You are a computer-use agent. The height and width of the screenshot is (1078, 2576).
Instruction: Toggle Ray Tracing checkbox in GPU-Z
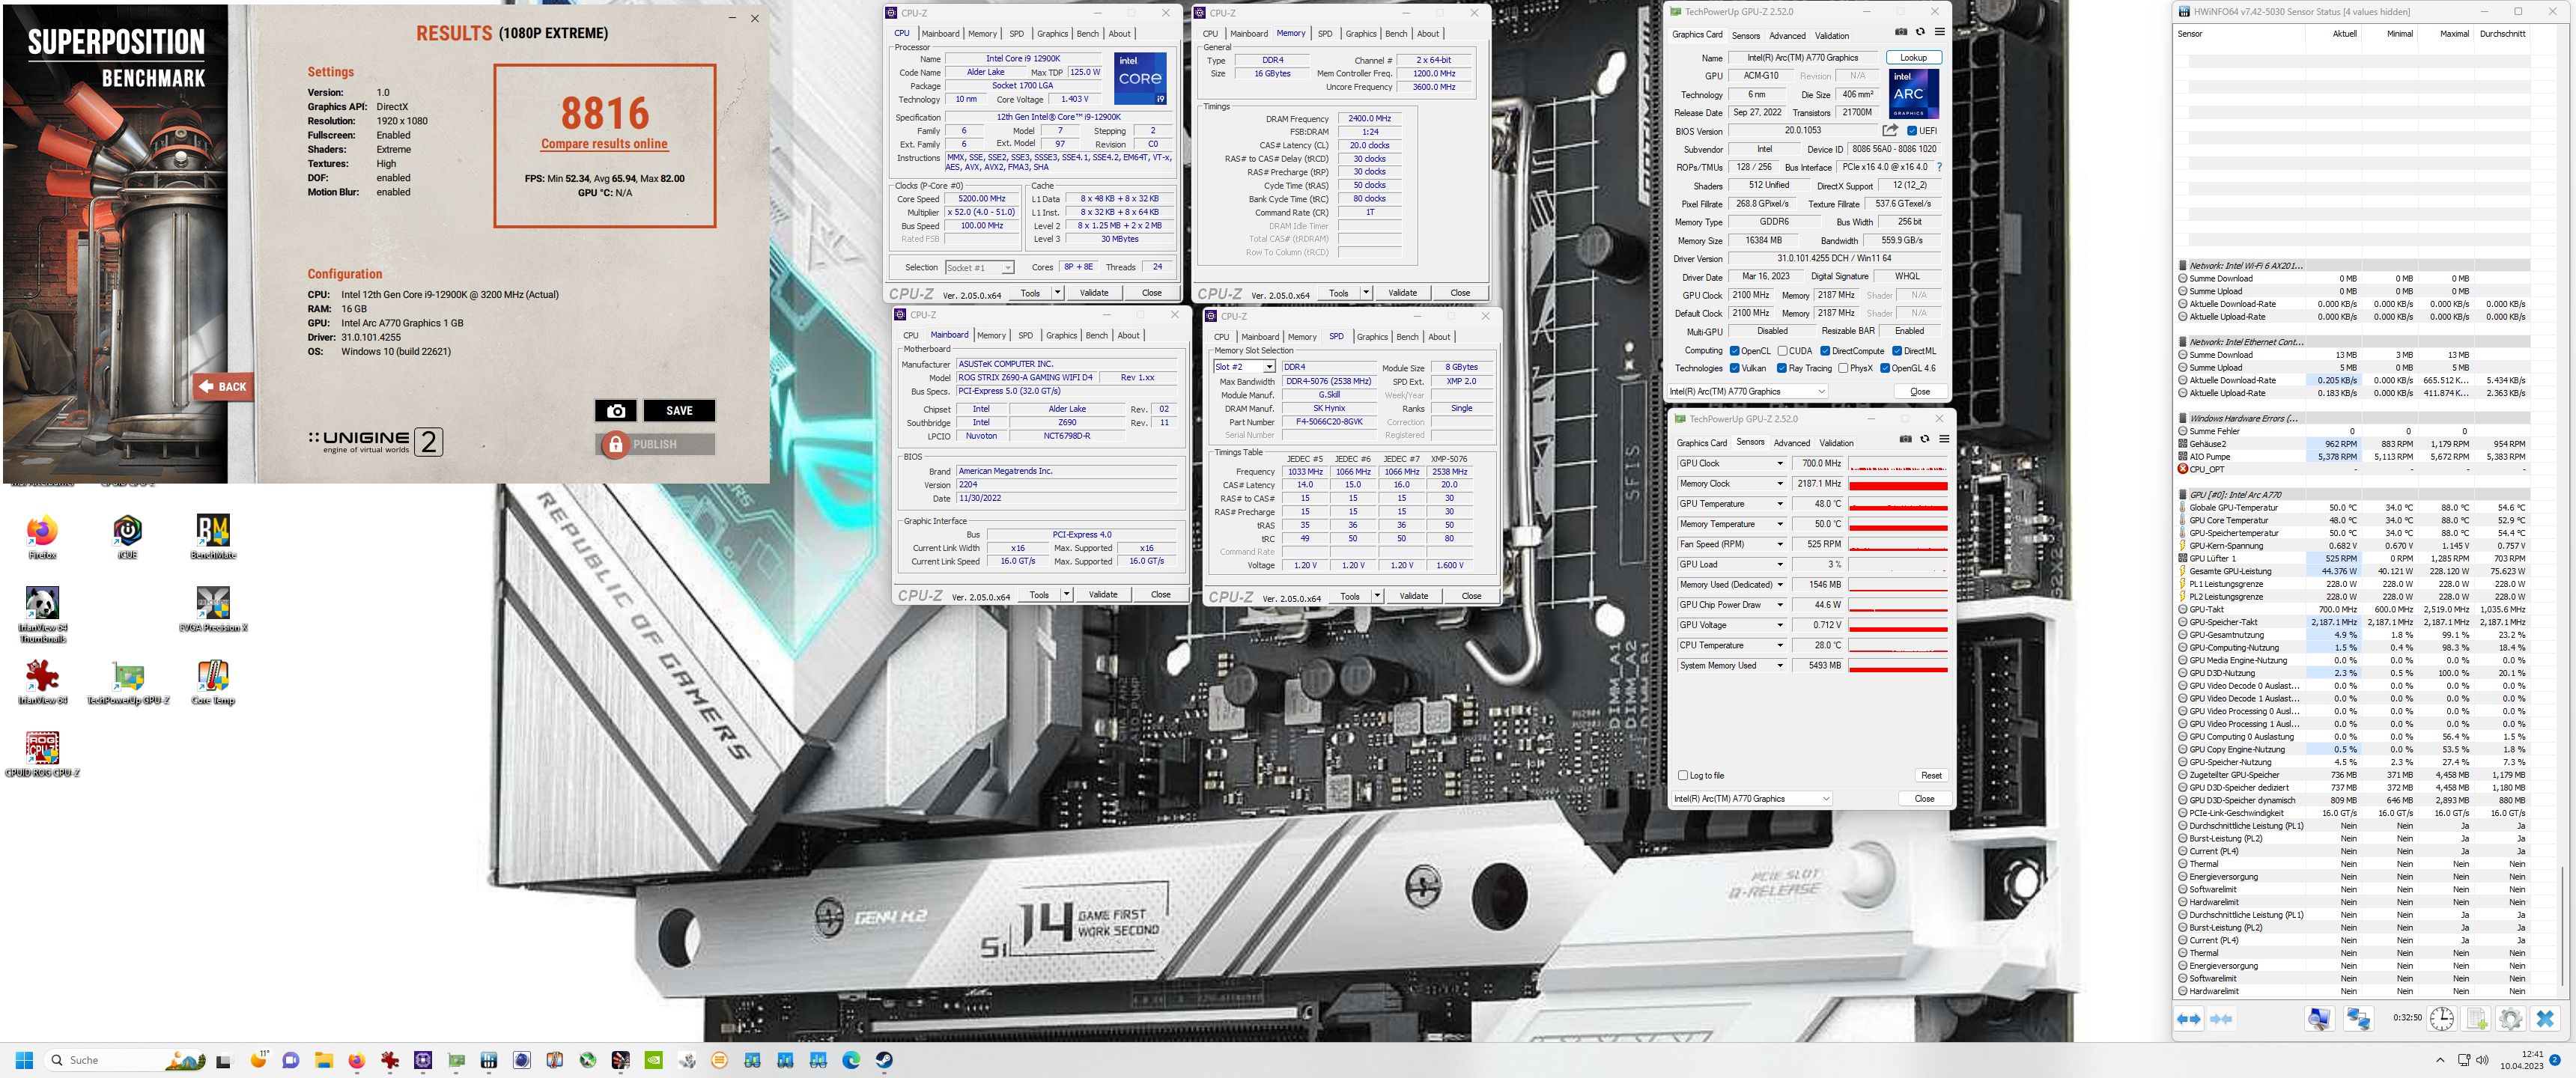coord(1781,368)
